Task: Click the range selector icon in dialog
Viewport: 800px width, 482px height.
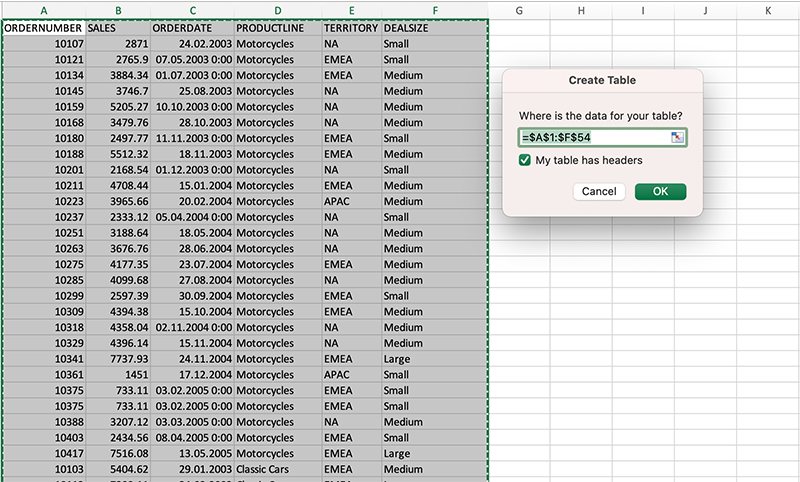Action: [678, 137]
